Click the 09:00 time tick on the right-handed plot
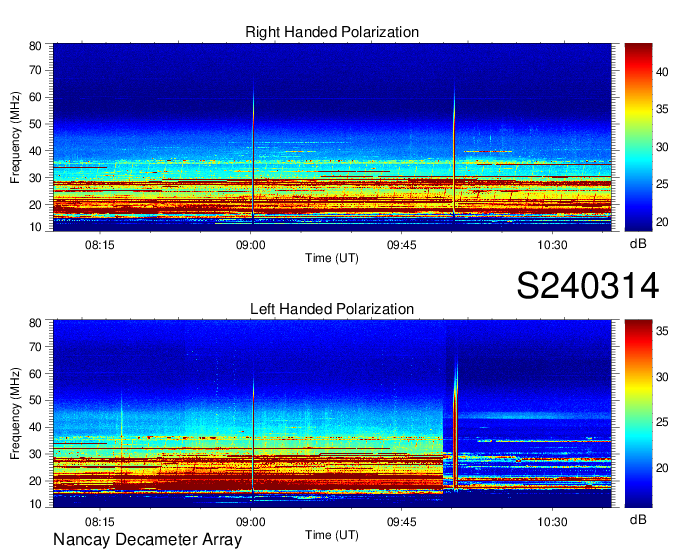The image size is (680, 552). (x=251, y=245)
